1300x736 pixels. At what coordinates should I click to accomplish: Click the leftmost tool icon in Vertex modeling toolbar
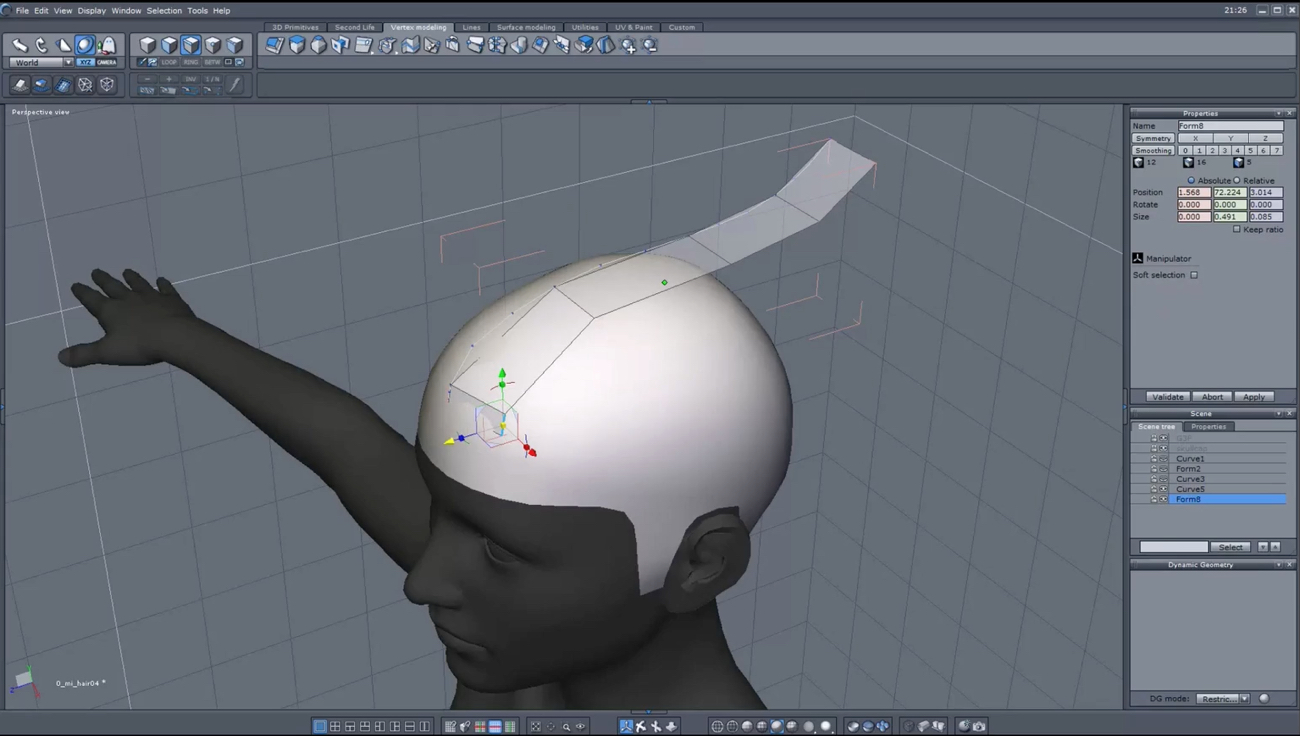[x=272, y=45]
